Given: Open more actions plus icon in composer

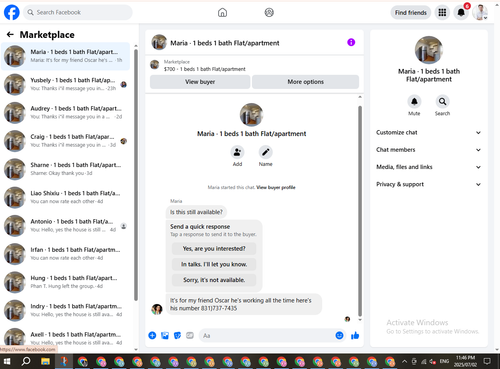Looking at the screenshot, I should pos(152,335).
